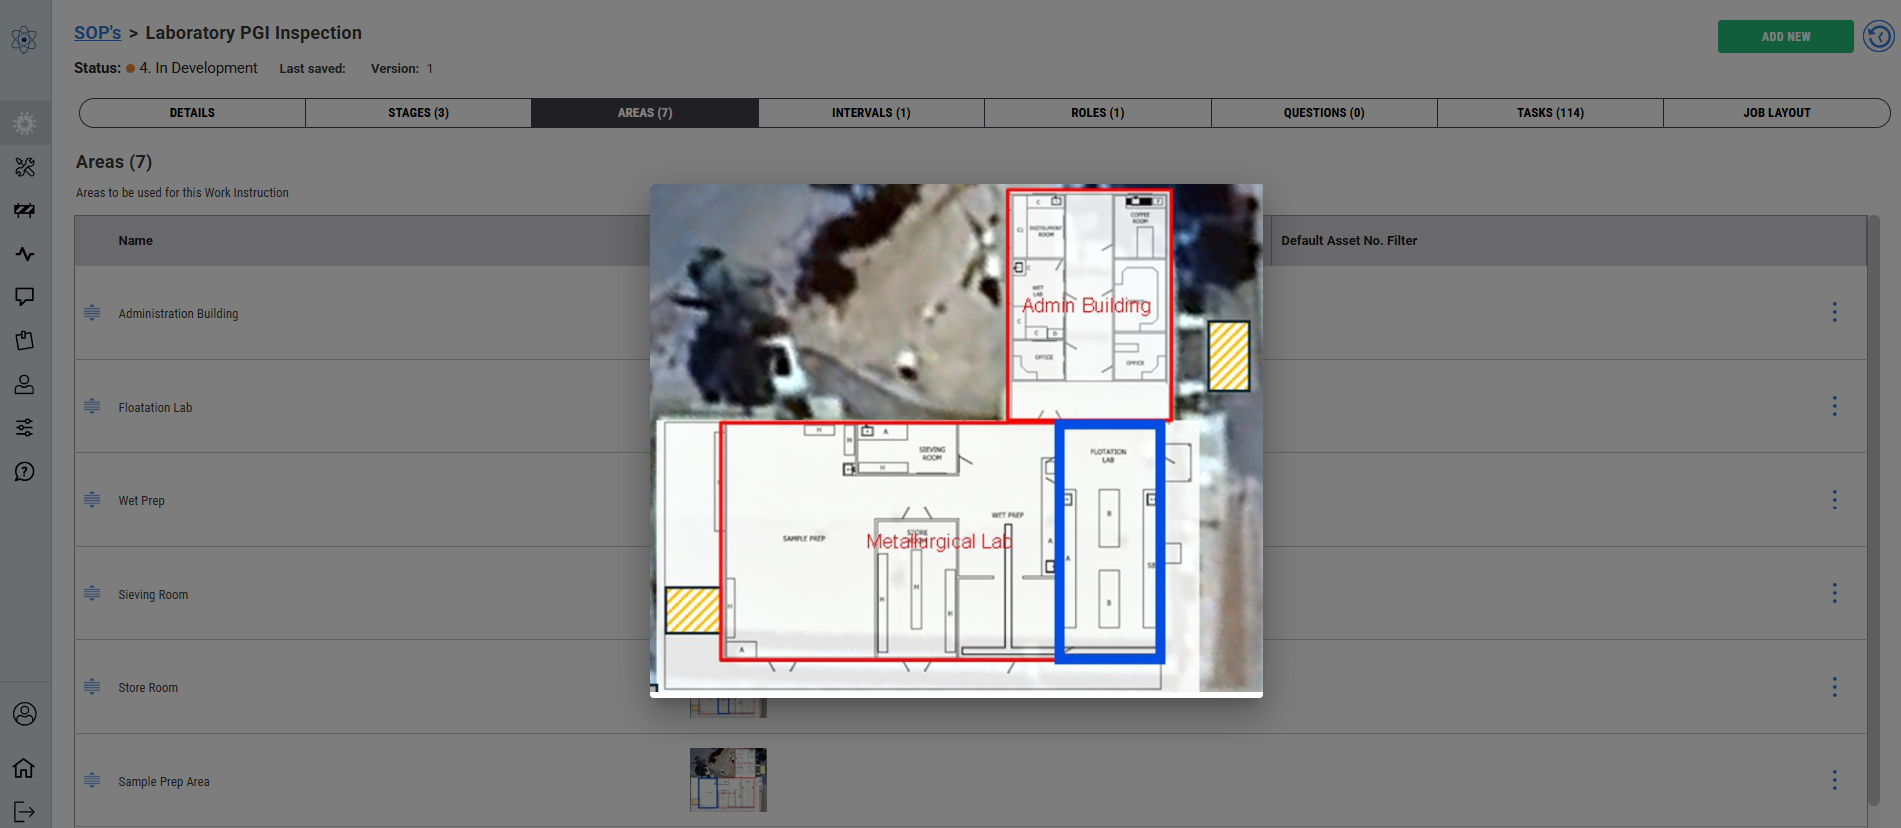
Task: Open the Tasks (114) tab
Action: pos(1550,113)
